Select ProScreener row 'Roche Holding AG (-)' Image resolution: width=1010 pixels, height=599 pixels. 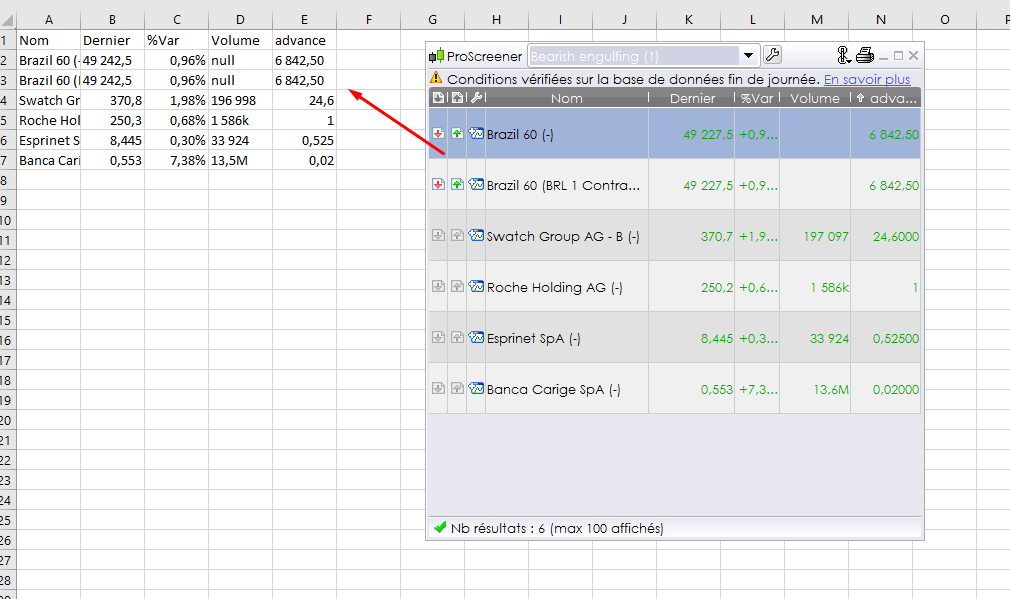point(674,287)
